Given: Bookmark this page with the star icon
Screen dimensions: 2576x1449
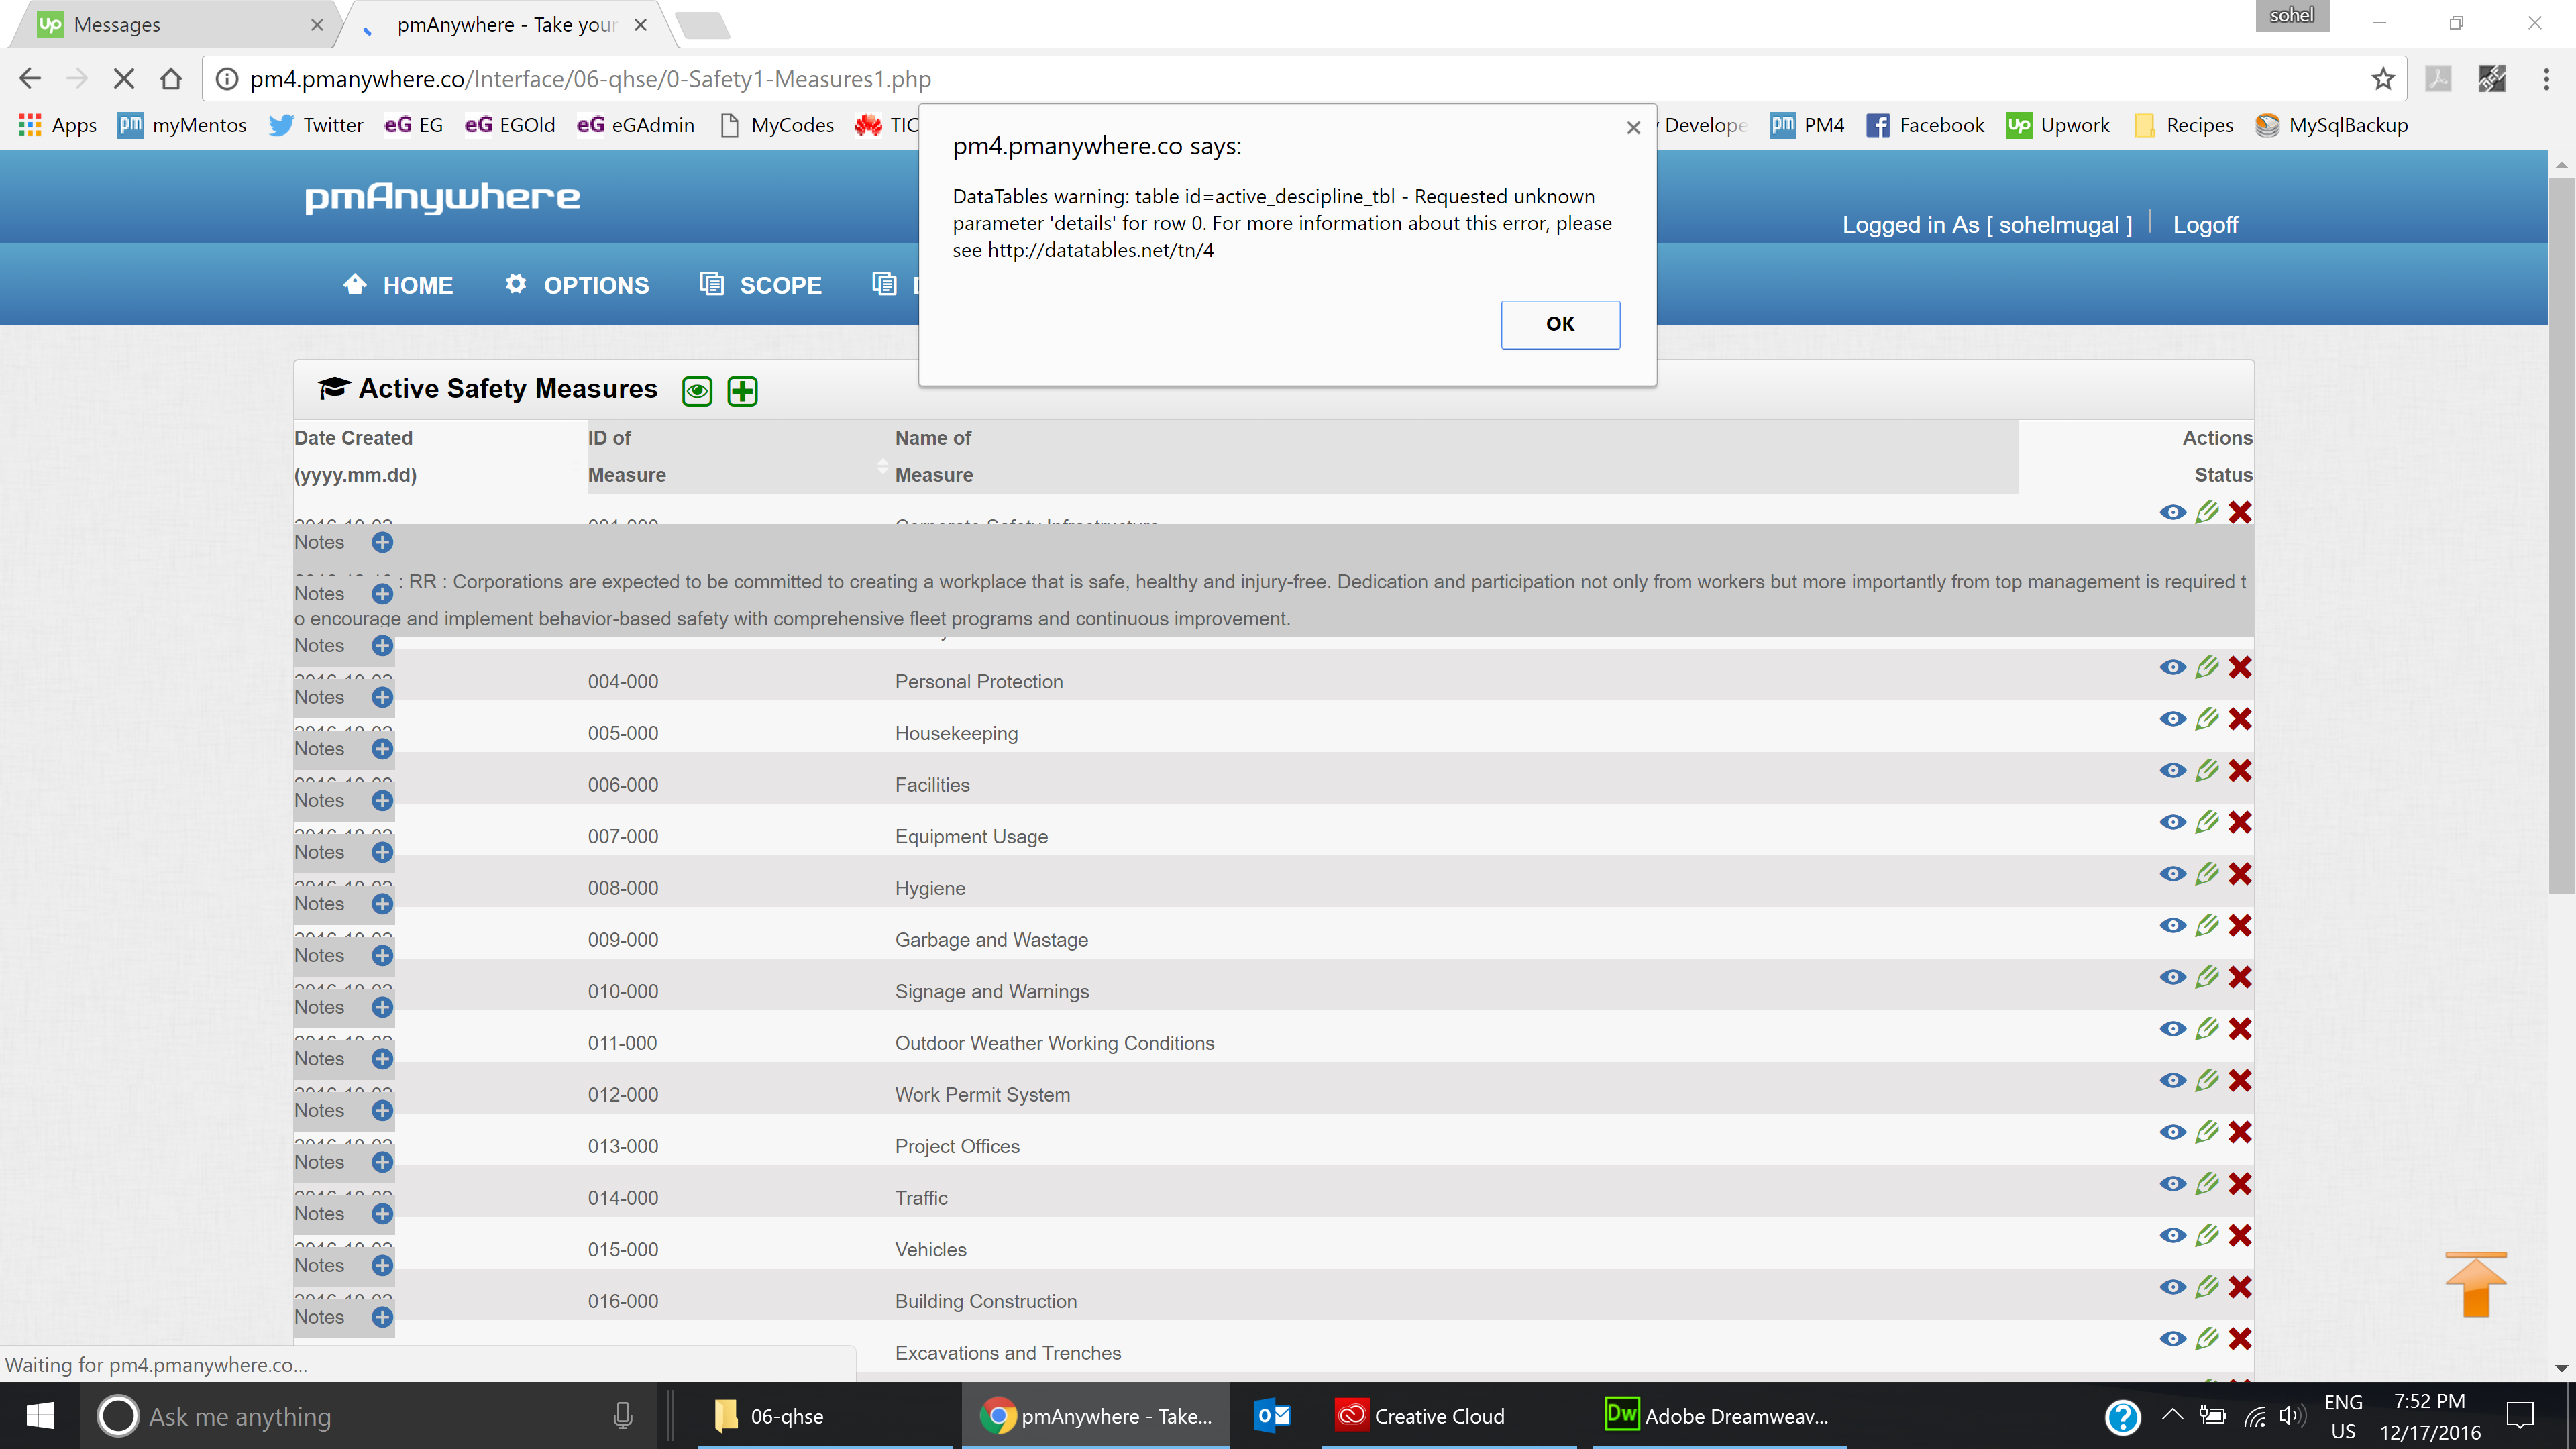Looking at the screenshot, I should coord(2383,79).
